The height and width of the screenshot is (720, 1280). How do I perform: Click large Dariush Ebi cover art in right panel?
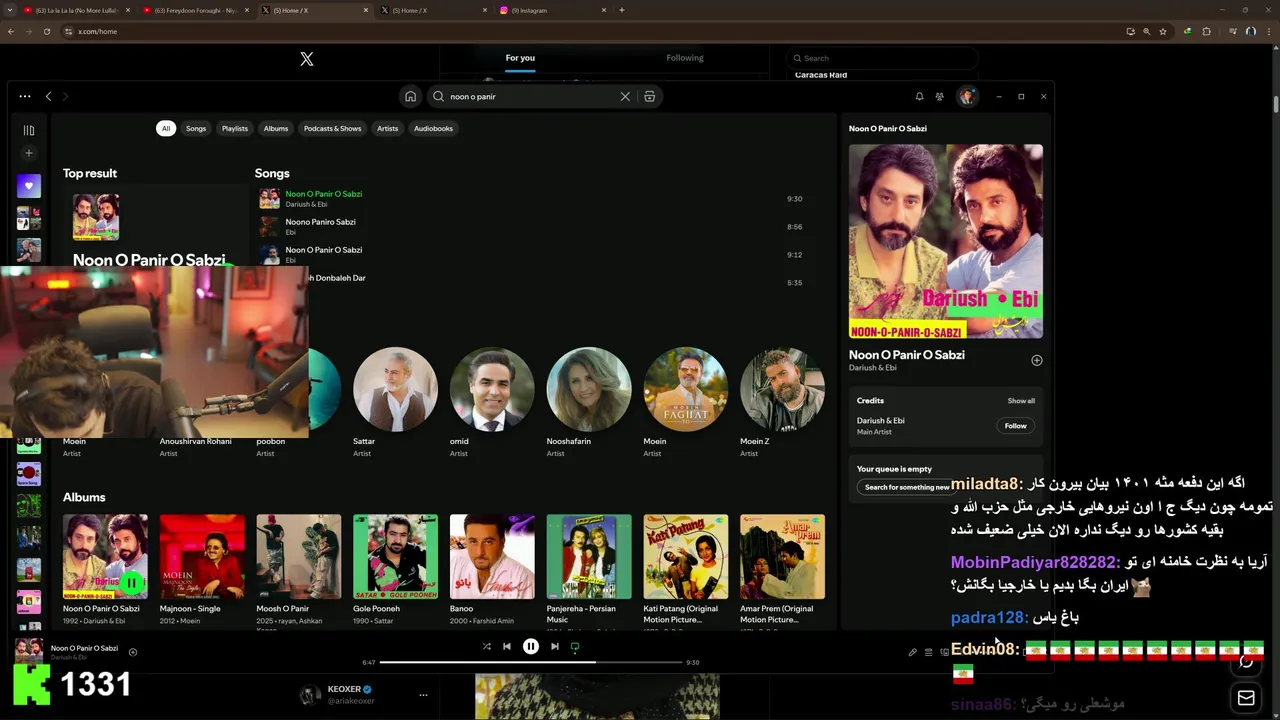946,241
